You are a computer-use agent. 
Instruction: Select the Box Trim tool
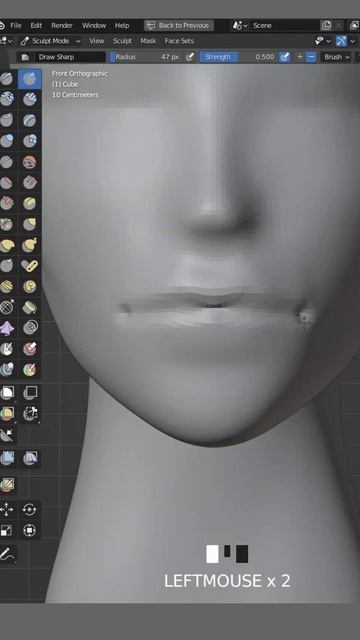(x=29, y=414)
